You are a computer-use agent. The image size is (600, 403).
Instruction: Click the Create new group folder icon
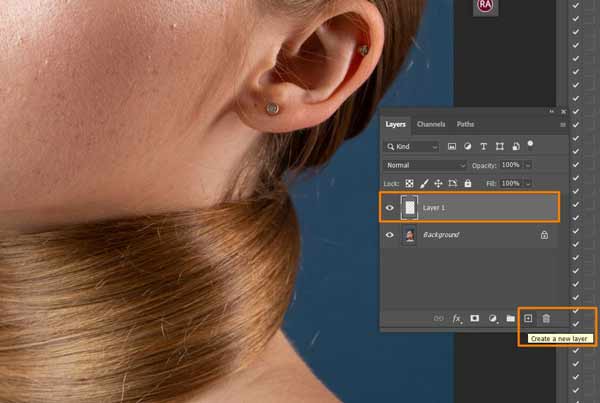coord(510,318)
